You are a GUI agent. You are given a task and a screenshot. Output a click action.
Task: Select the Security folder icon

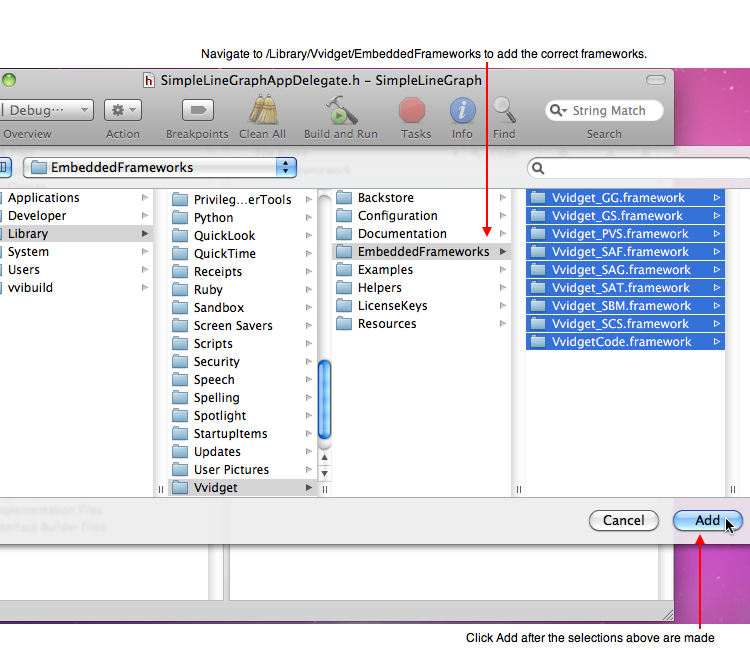pos(180,362)
